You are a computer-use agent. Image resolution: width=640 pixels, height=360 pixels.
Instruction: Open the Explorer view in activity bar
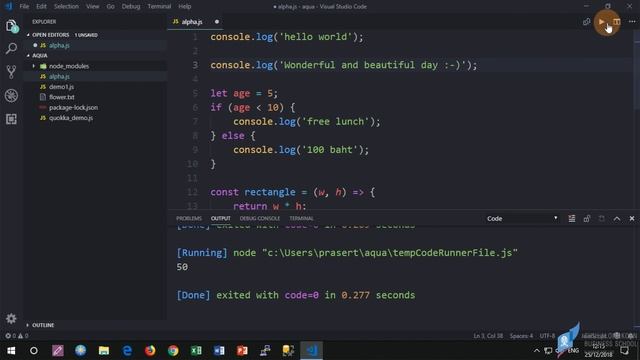pyautogui.click(x=11, y=26)
